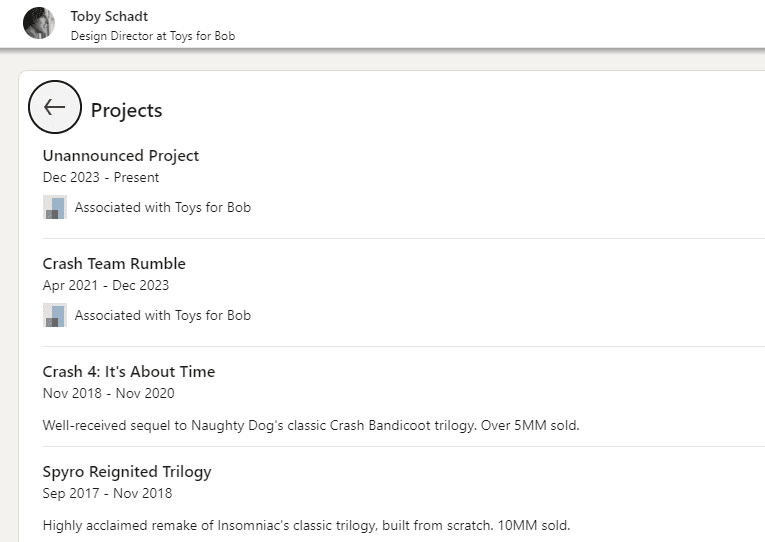Open Toby Schadt's profile photo
This screenshot has width=765, height=542.
pos(39,23)
